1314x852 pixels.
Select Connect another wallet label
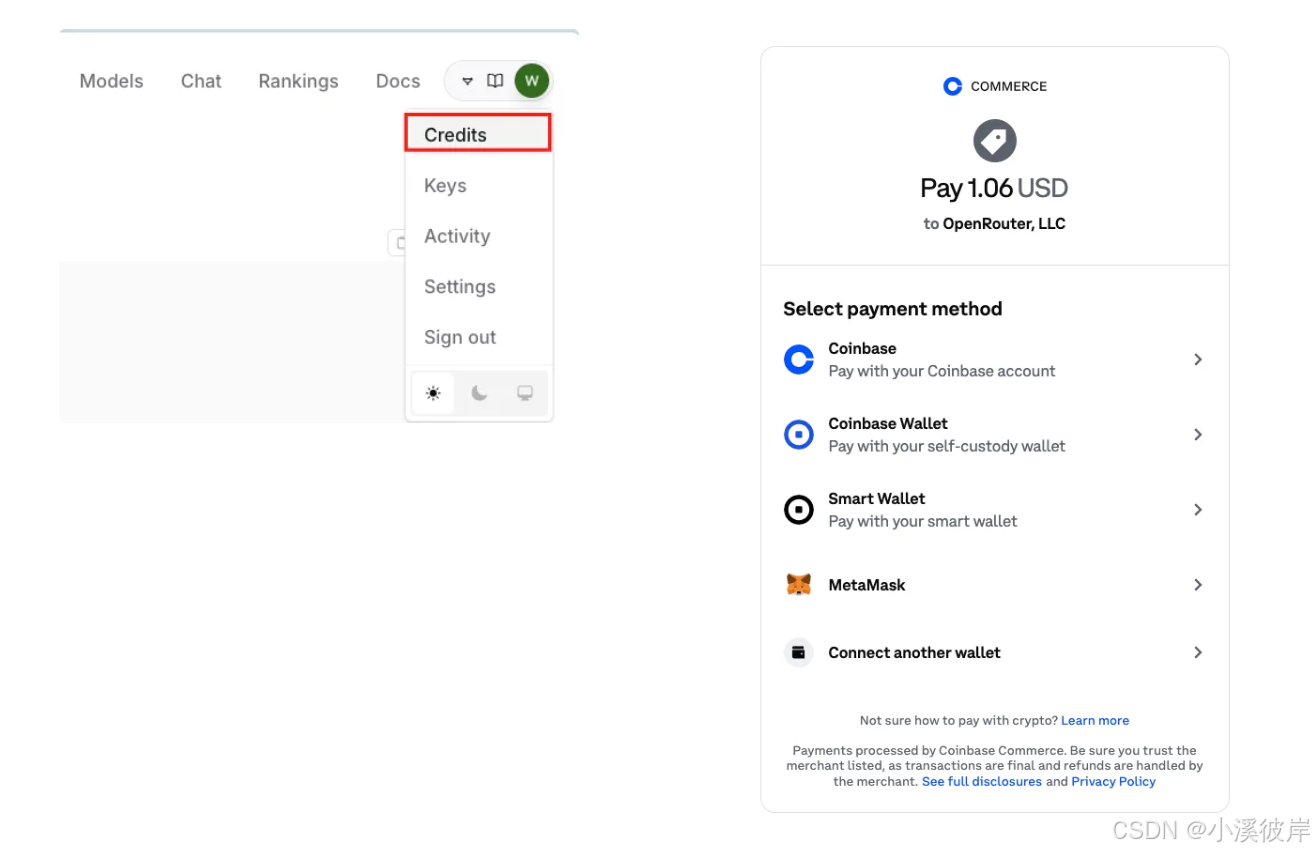click(x=914, y=652)
